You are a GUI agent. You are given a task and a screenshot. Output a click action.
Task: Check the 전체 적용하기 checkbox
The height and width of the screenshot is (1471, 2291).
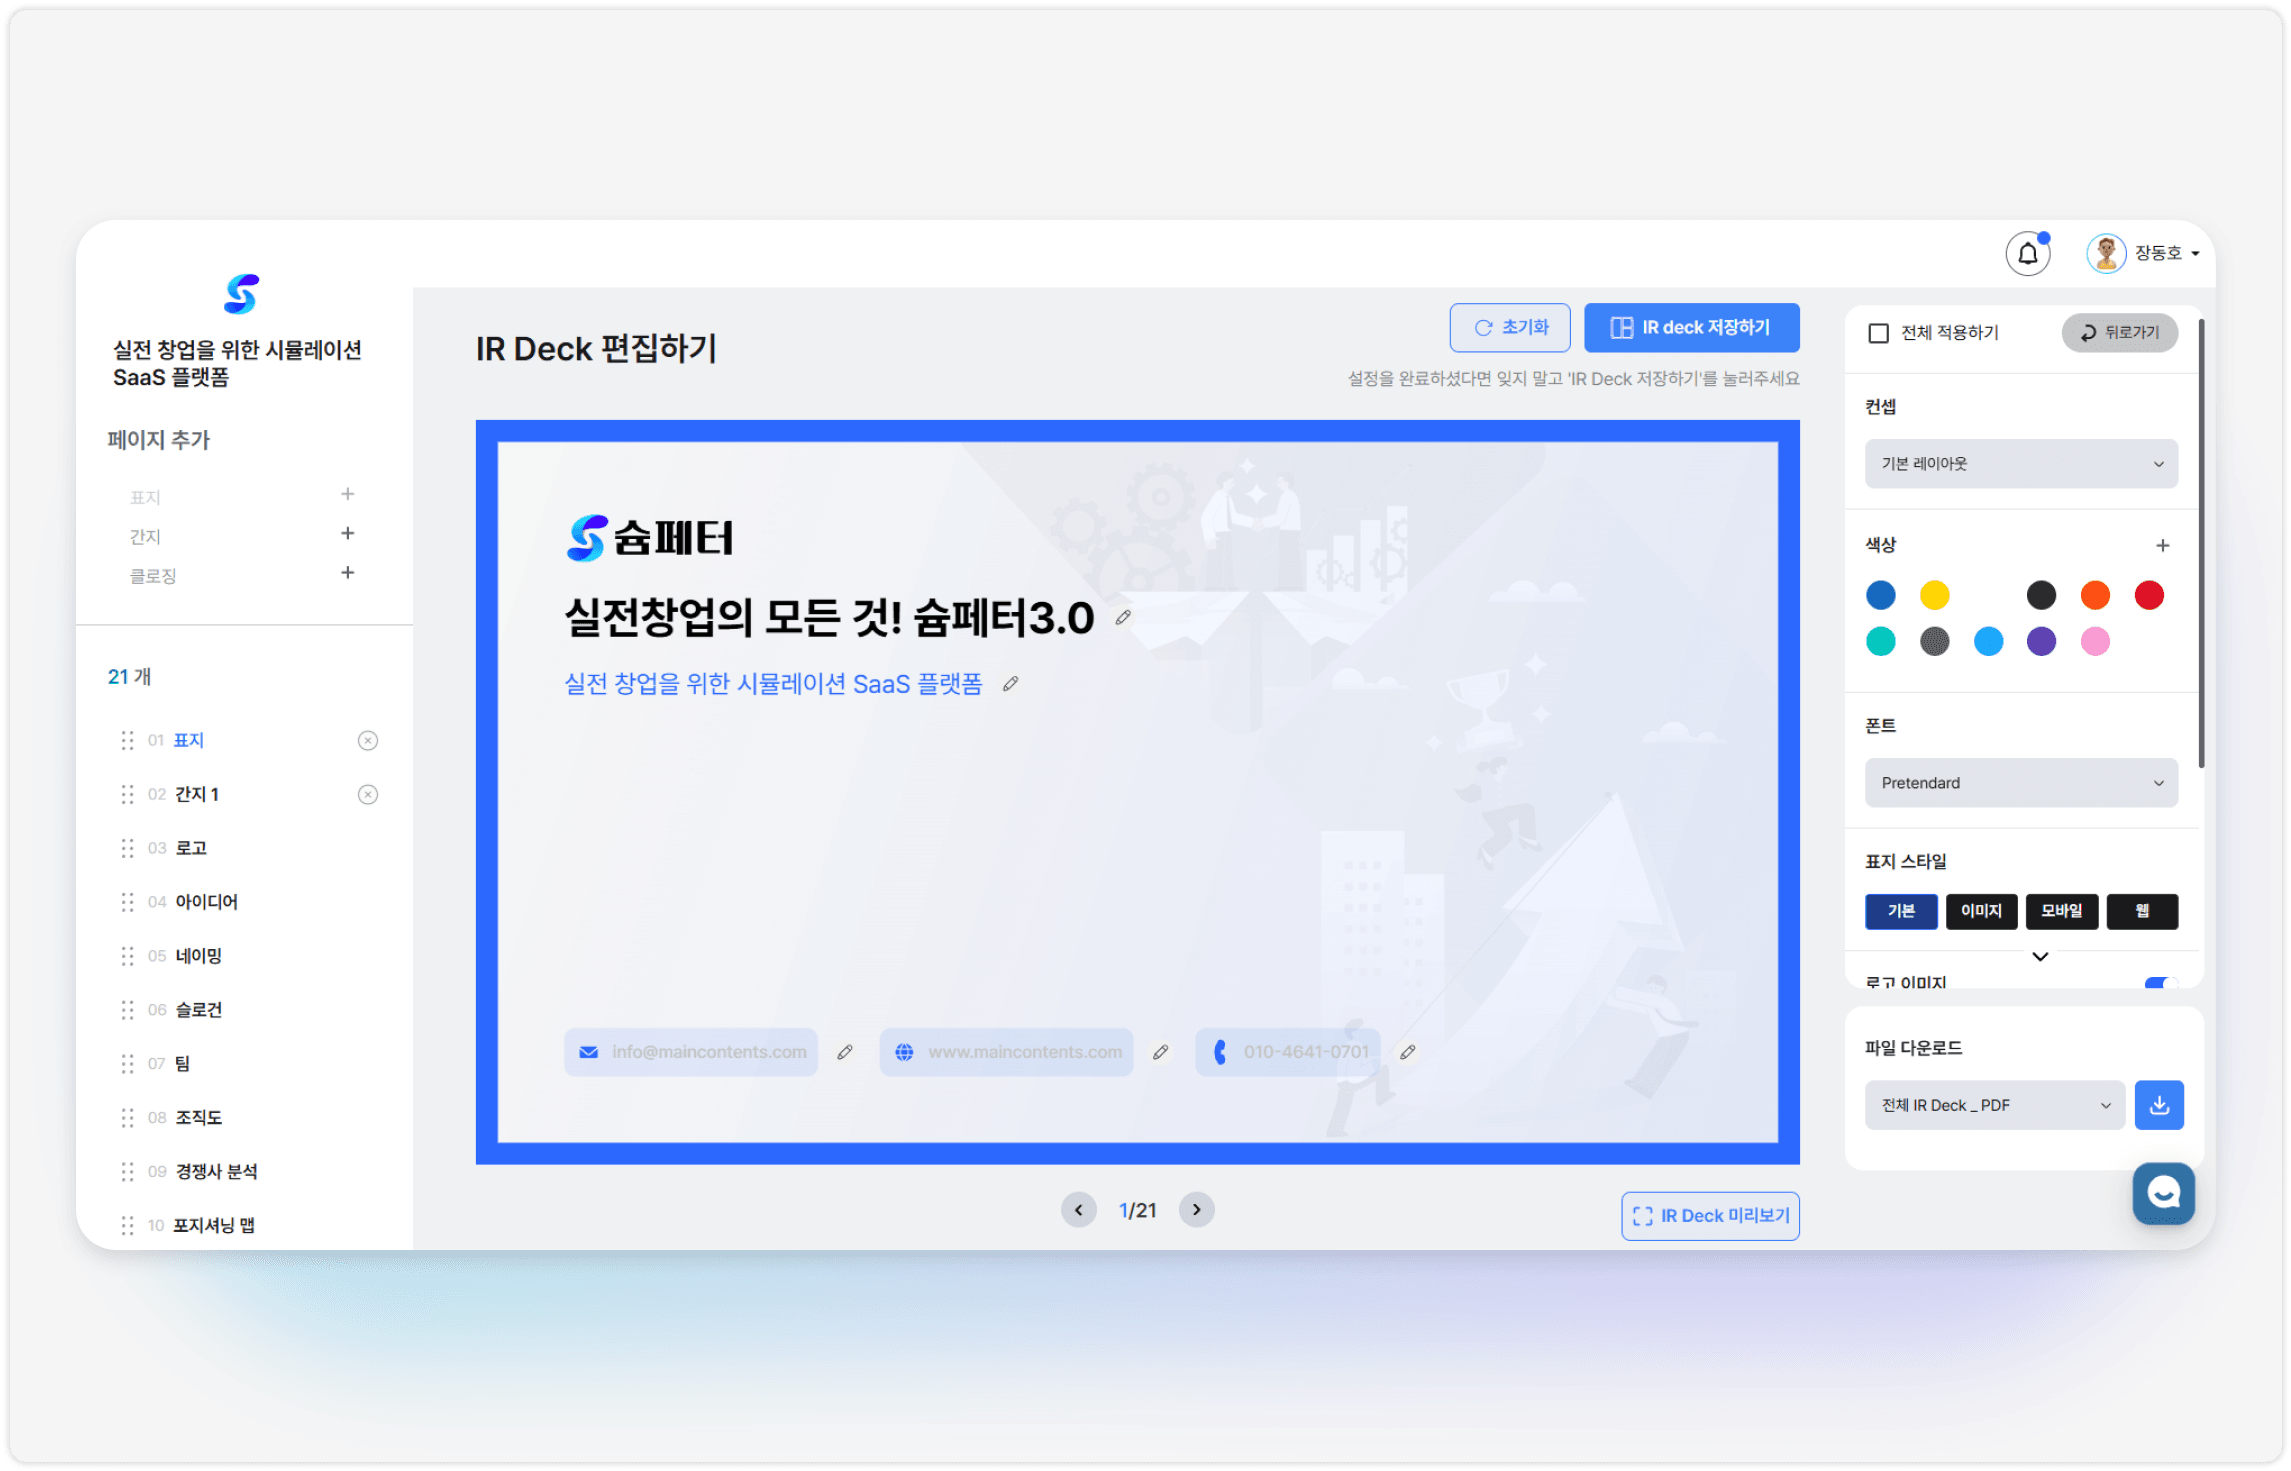point(1879,333)
